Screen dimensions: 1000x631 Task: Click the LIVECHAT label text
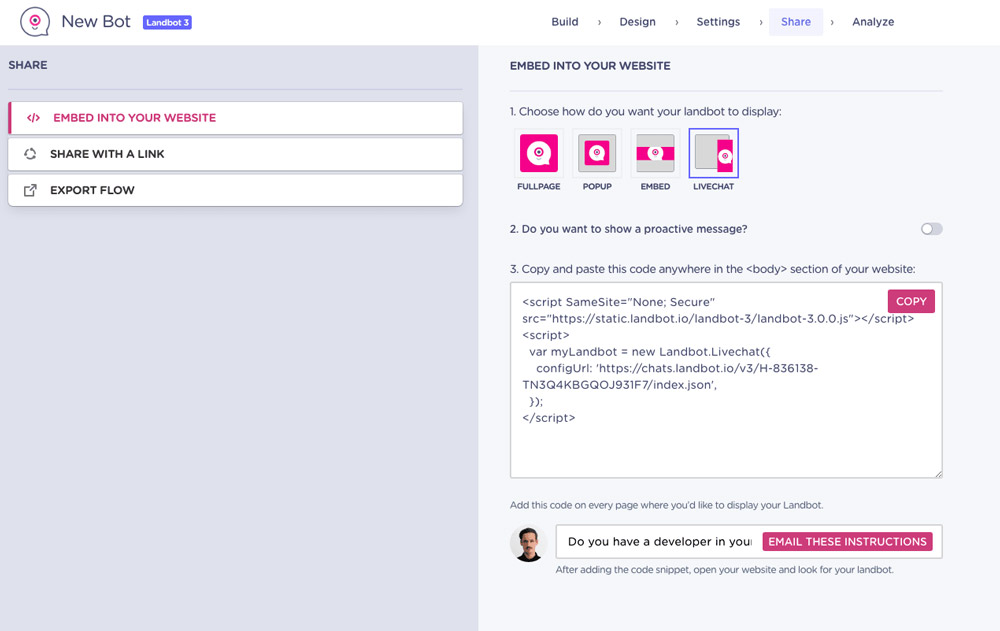(714, 186)
